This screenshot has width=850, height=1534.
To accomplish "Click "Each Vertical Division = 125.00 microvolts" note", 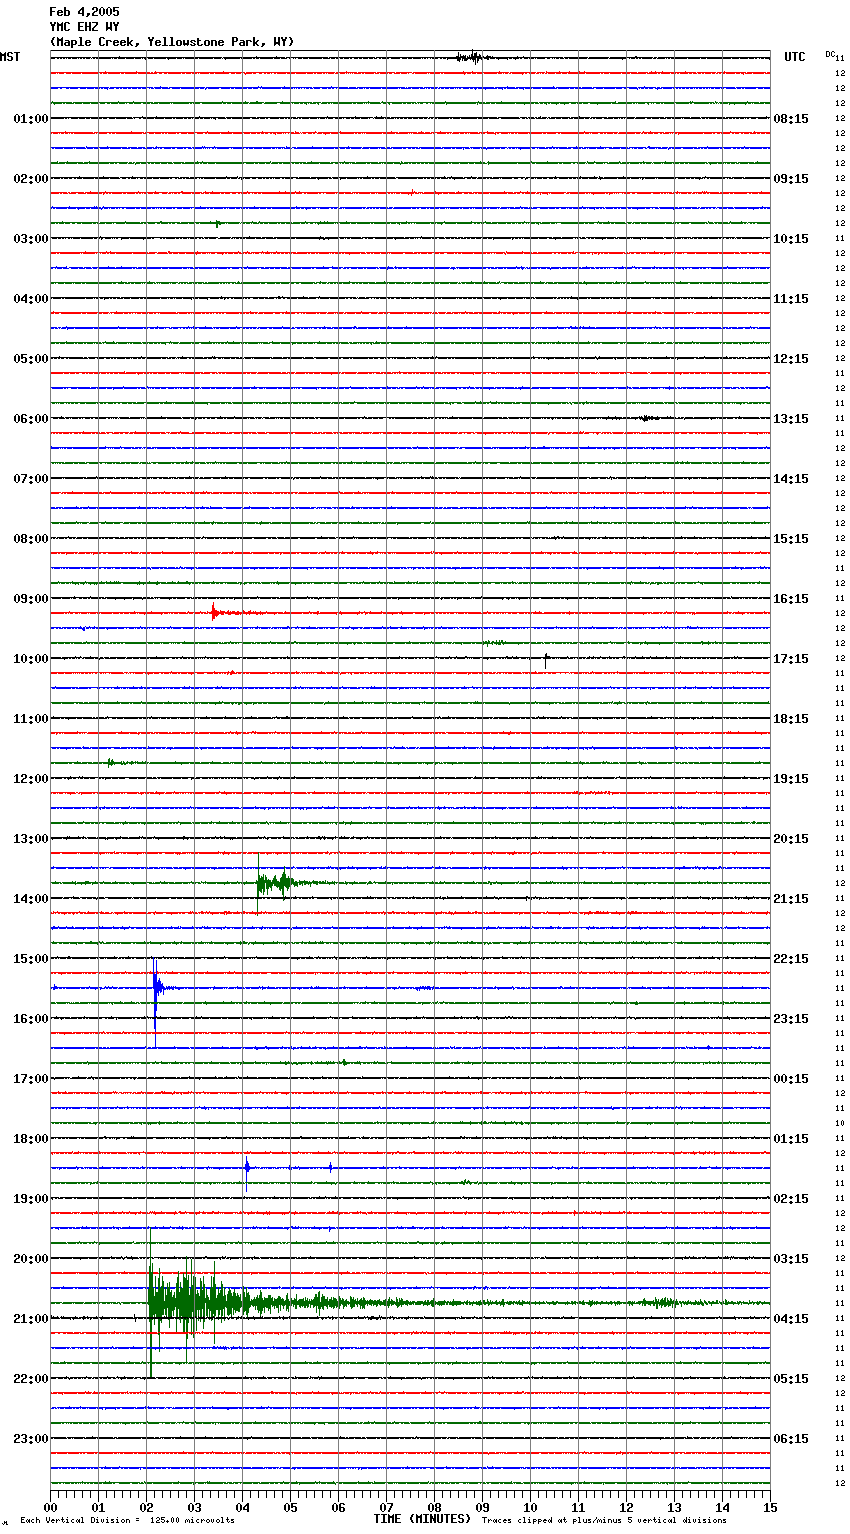I will point(127,1521).
